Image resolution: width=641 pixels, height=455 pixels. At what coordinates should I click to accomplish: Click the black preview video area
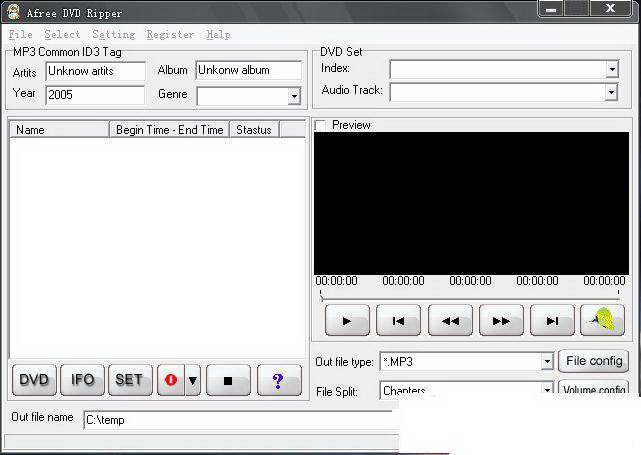click(471, 203)
